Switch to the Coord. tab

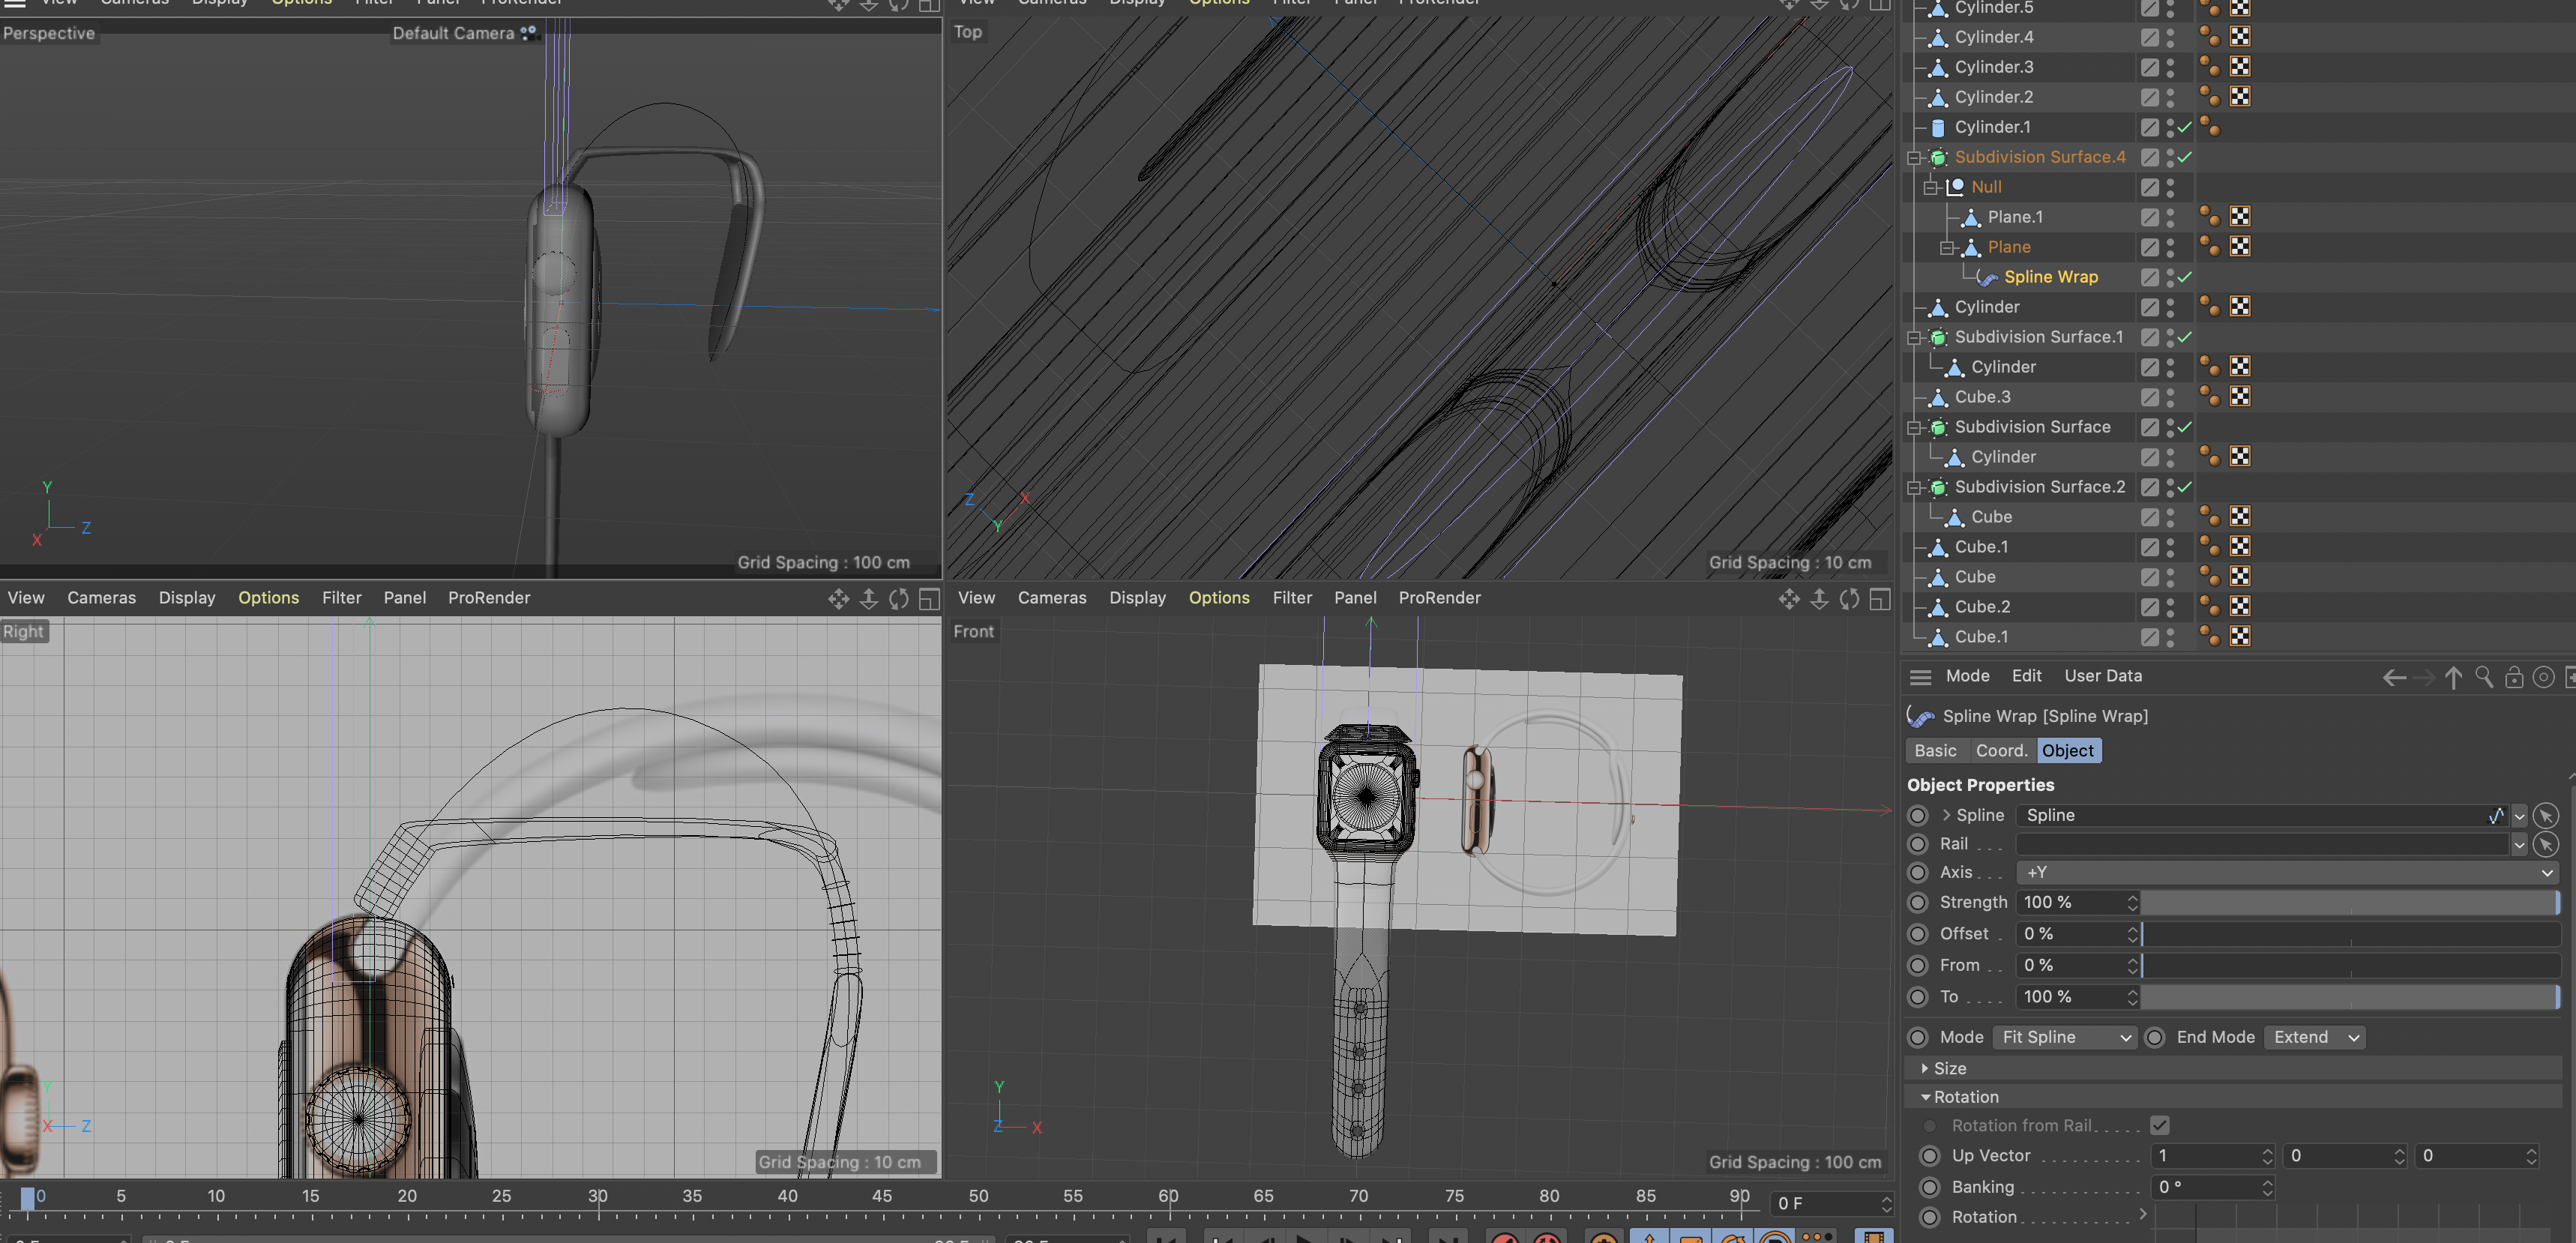(2001, 751)
